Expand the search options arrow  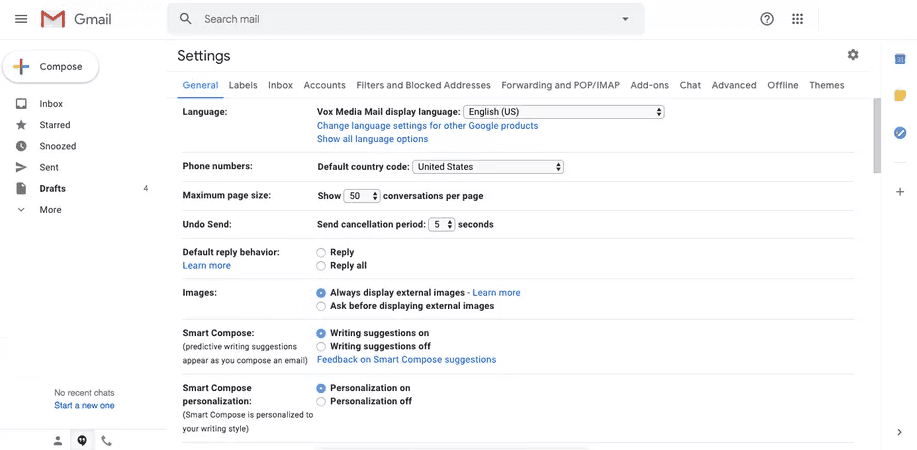[626, 19]
